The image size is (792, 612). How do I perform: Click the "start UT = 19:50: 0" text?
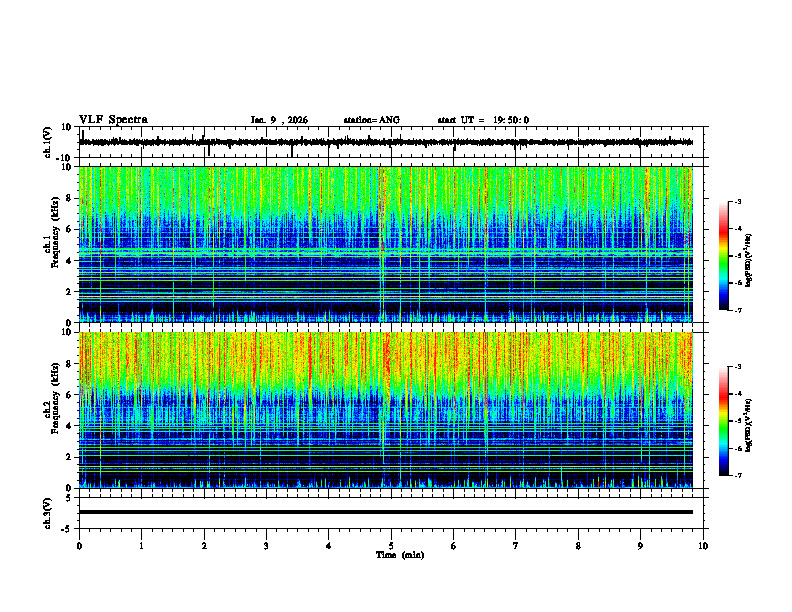pos(483,120)
